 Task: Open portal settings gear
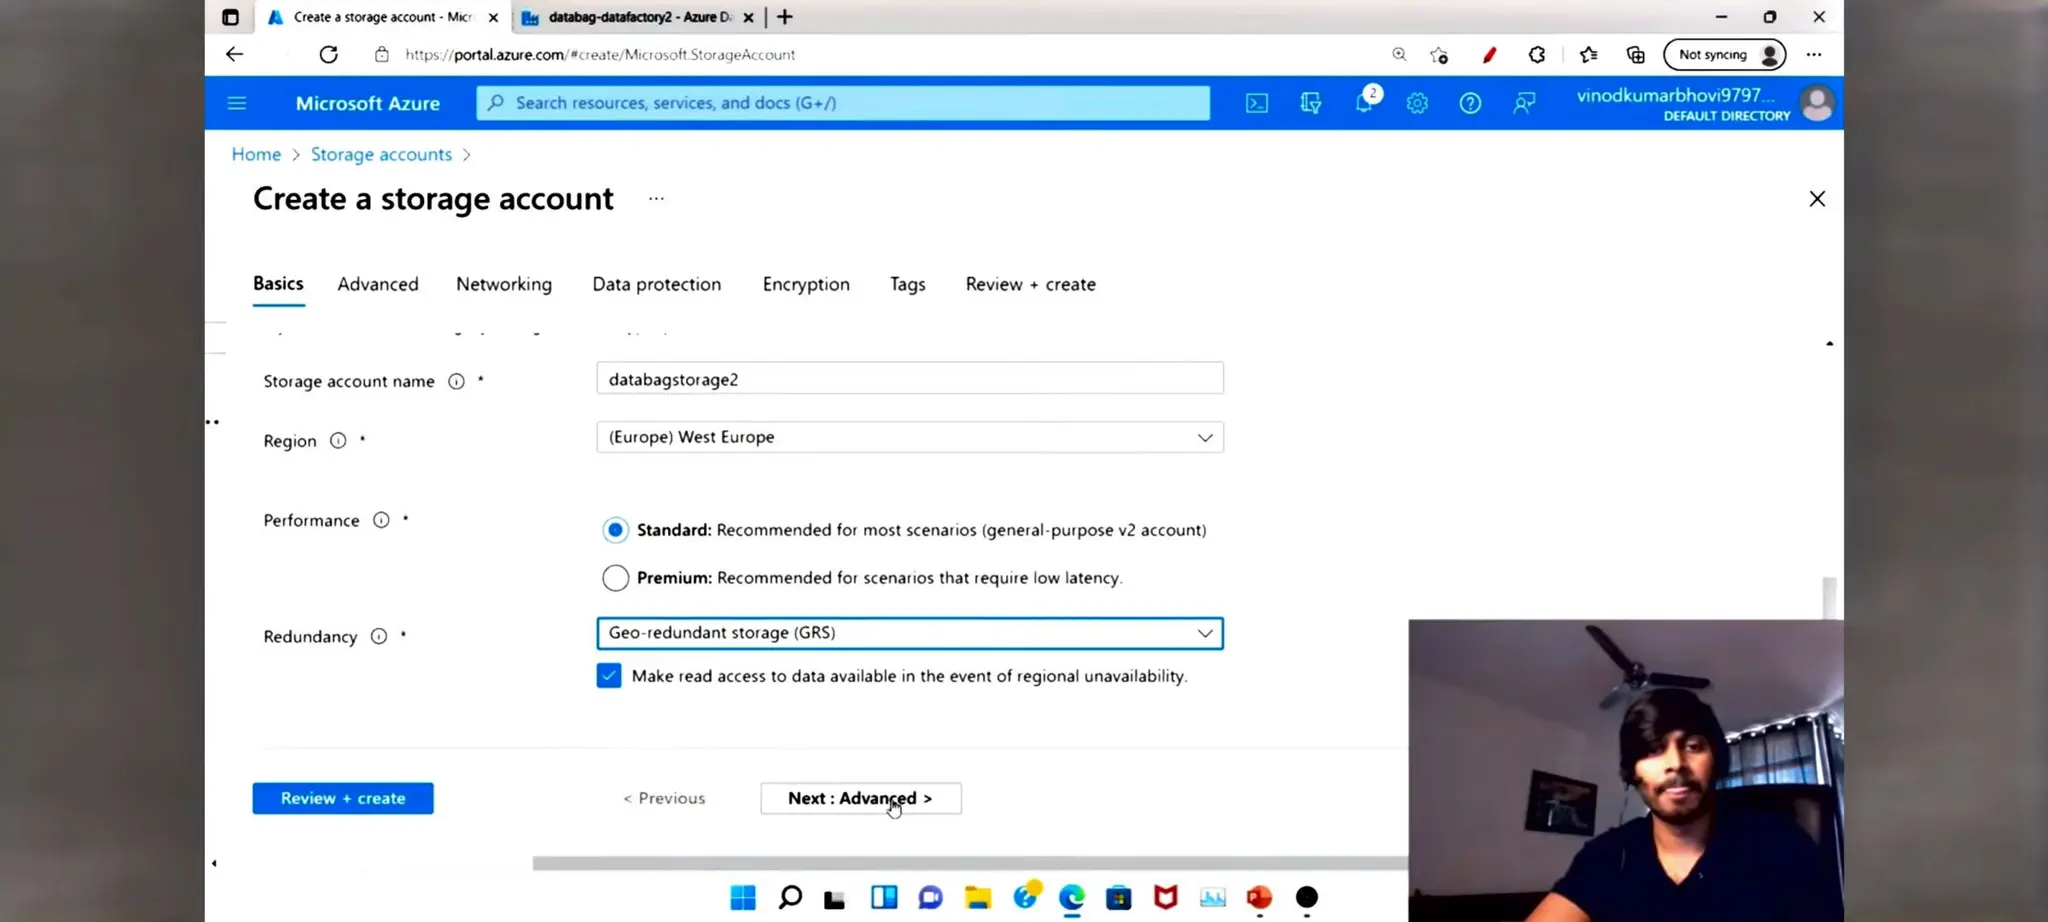pyautogui.click(x=1417, y=103)
